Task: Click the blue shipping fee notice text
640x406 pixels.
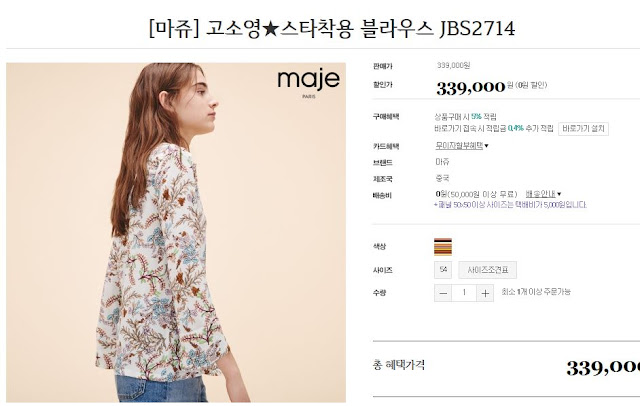Action: [x=510, y=205]
